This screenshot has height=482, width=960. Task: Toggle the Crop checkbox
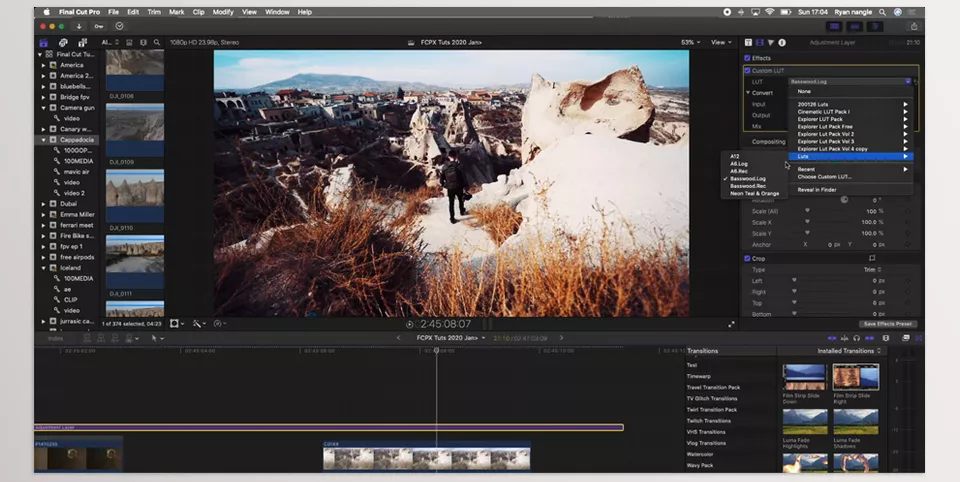point(747,258)
